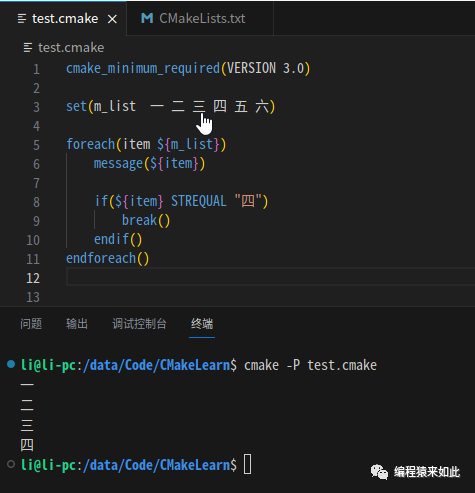475x493 pixels.
Task: Click the blue terminal command status dot
Action: (11, 364)
